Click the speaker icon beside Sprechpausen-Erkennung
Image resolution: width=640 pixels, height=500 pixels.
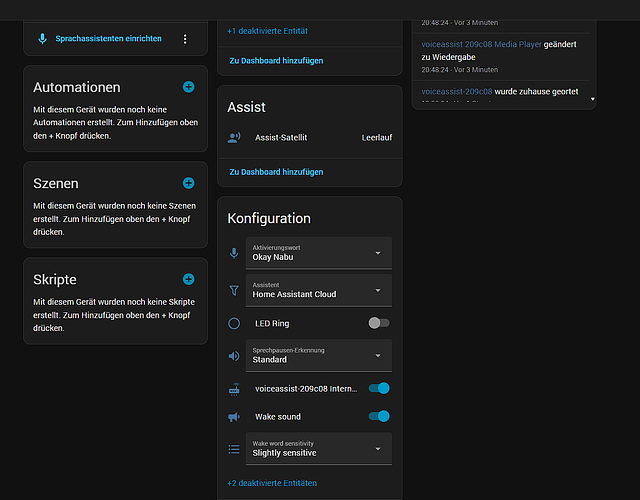coord(234,356)
